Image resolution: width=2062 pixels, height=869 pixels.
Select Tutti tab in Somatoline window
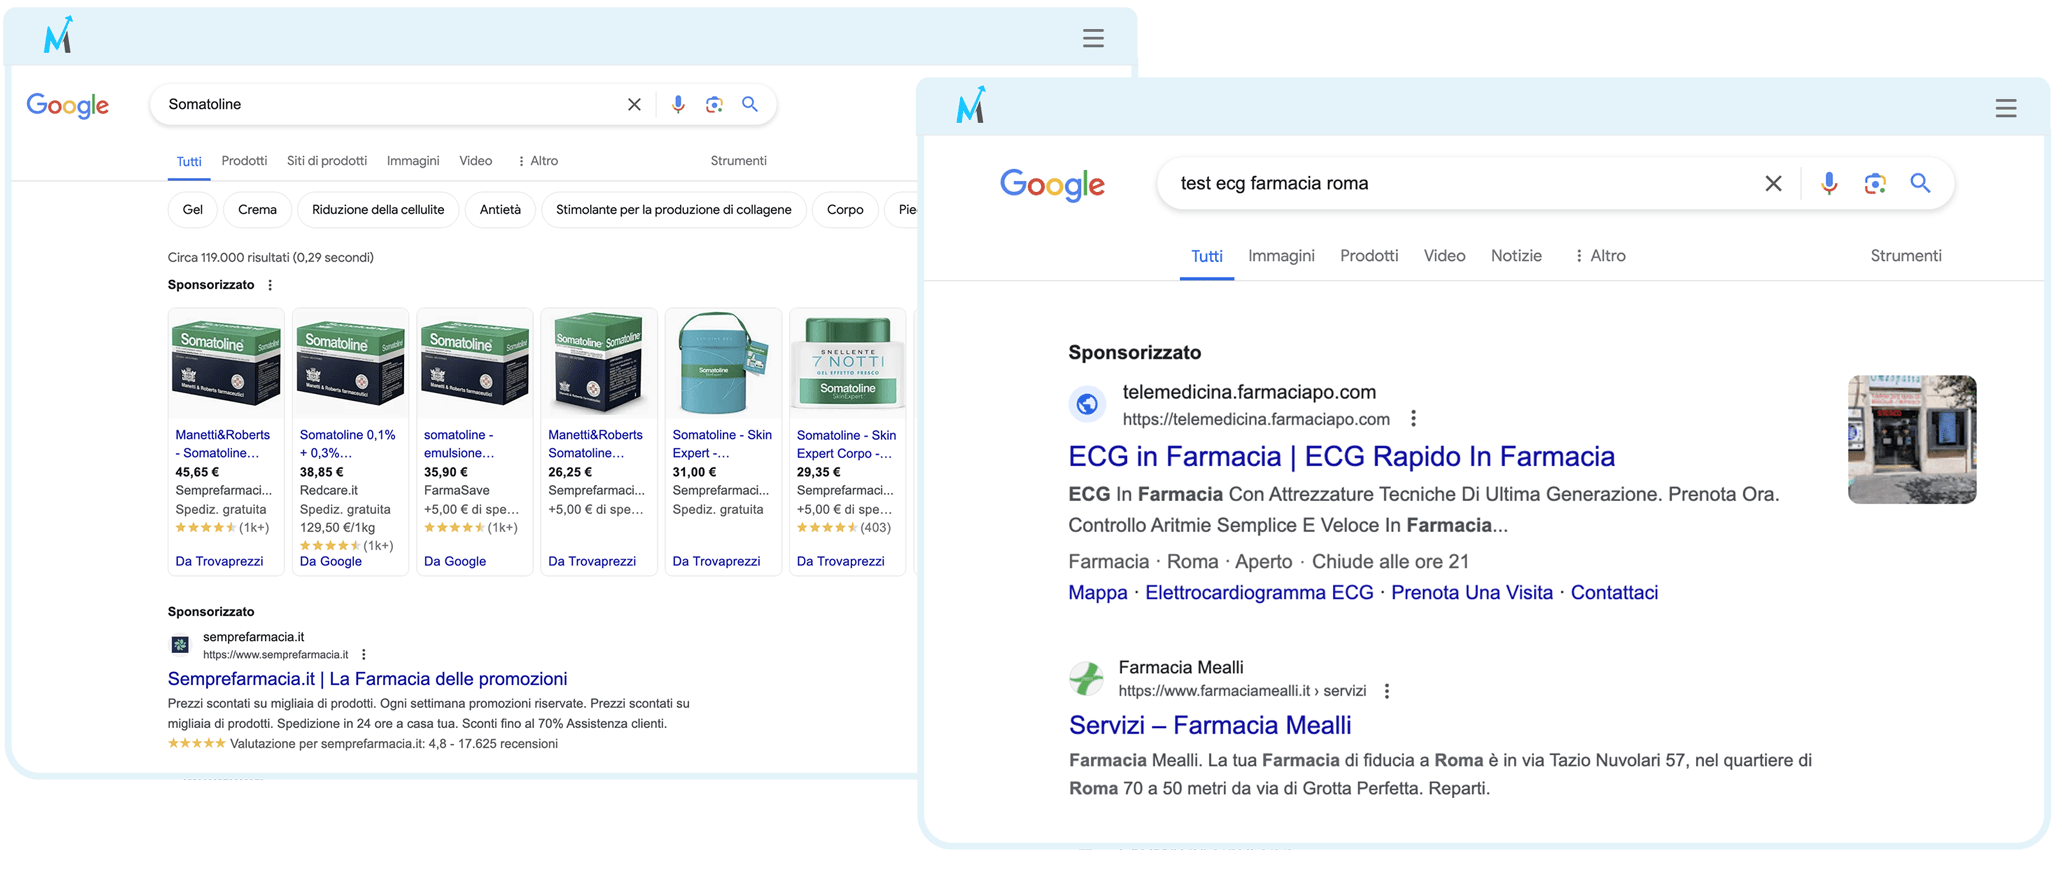coord(189,162)
